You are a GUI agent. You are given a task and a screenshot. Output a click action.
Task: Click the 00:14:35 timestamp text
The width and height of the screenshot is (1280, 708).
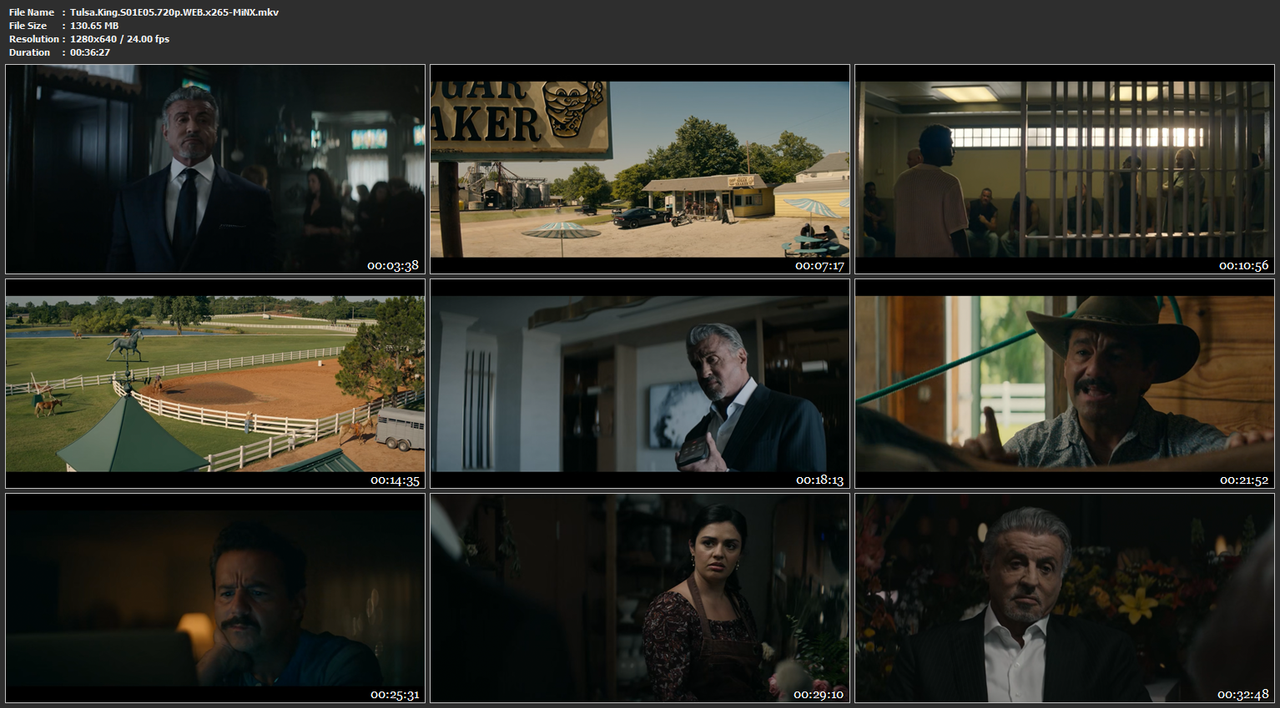click(394, 480)
